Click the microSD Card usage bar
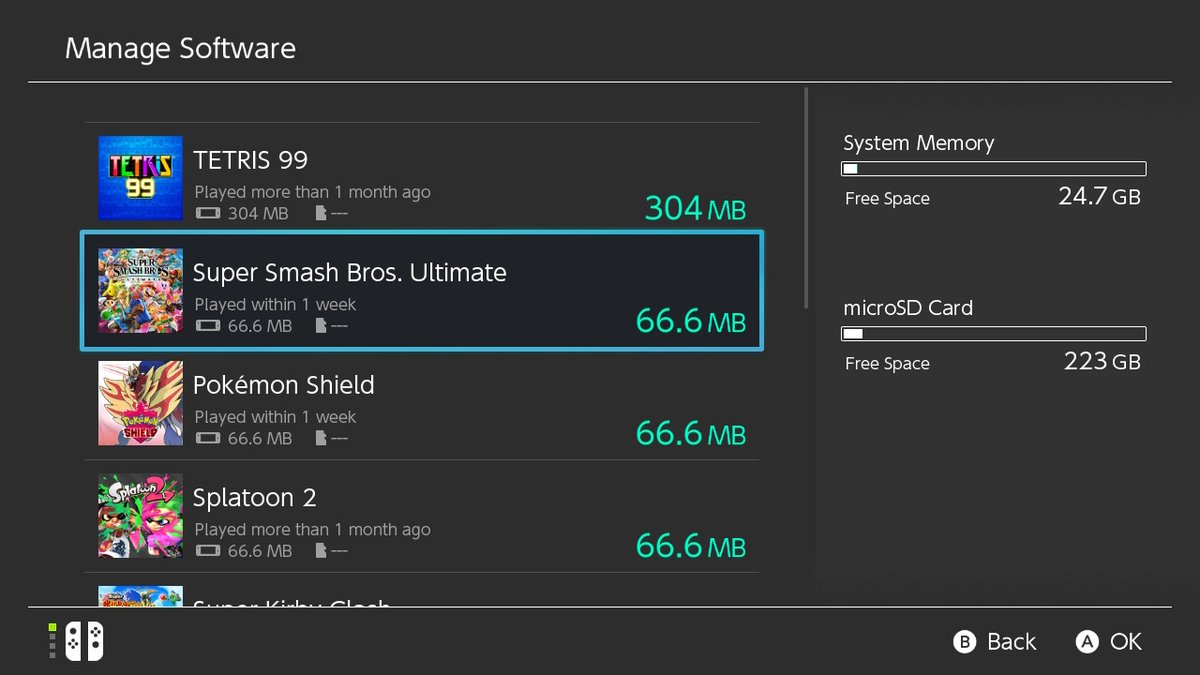The height and width of the screenshot is (675, 1200). 994,334
